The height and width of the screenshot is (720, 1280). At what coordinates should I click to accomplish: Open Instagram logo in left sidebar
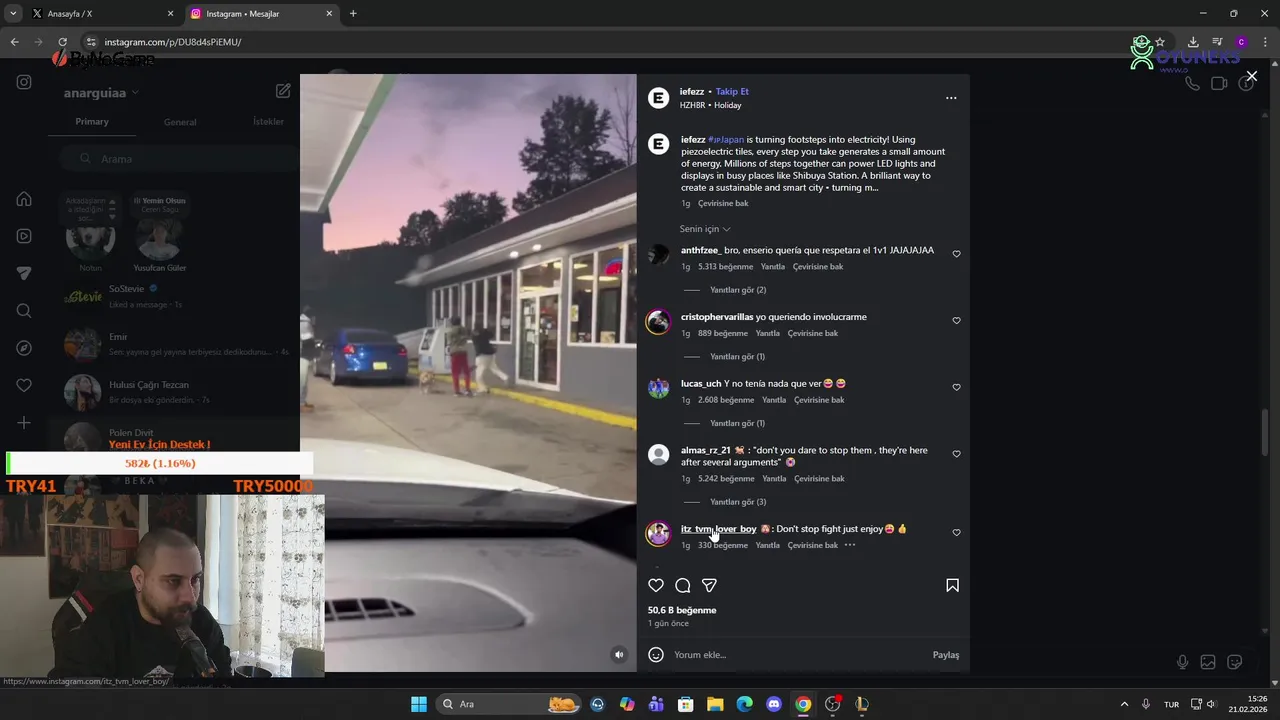[24, 82]
